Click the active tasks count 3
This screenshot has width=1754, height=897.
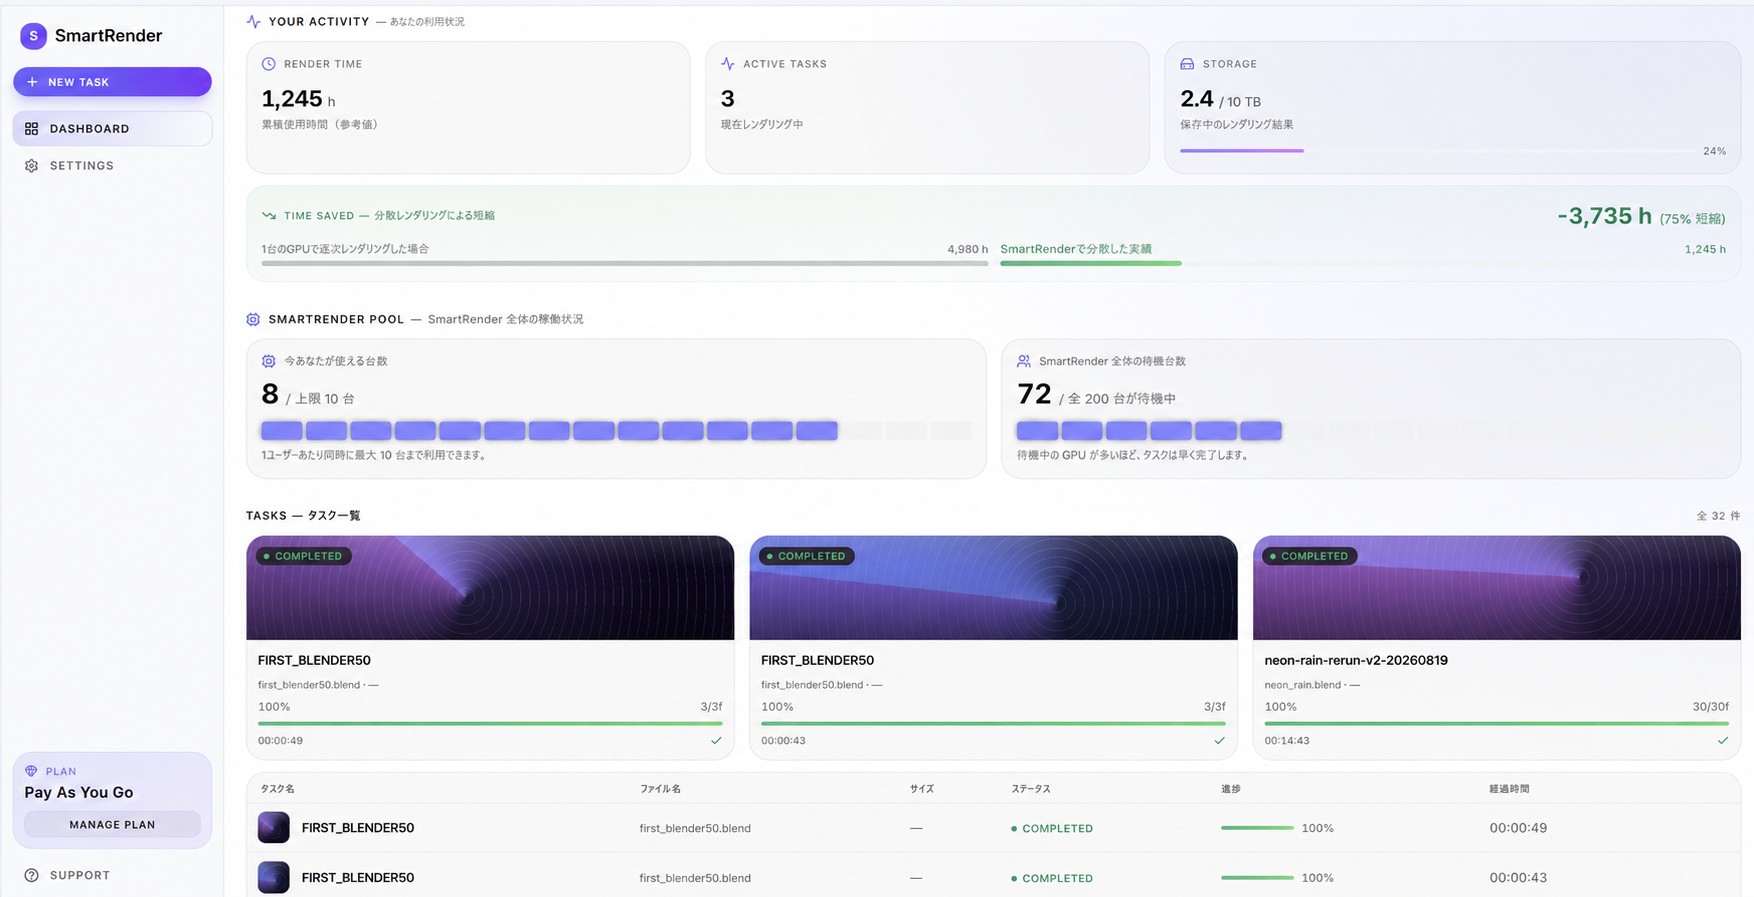[x=728, y=99]
